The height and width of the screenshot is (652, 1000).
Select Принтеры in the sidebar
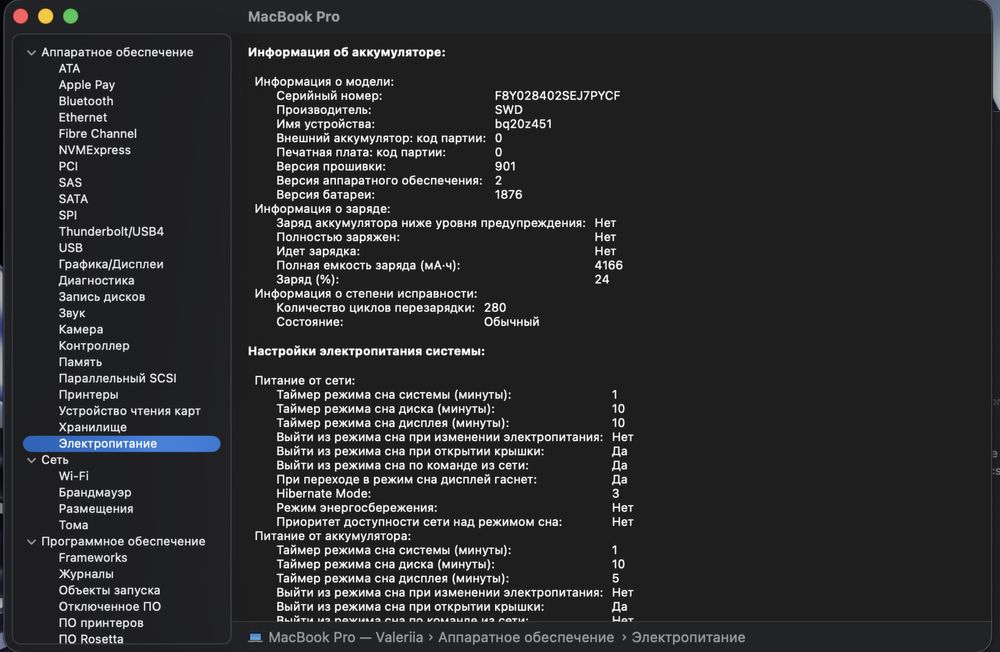tap(88, 394)
